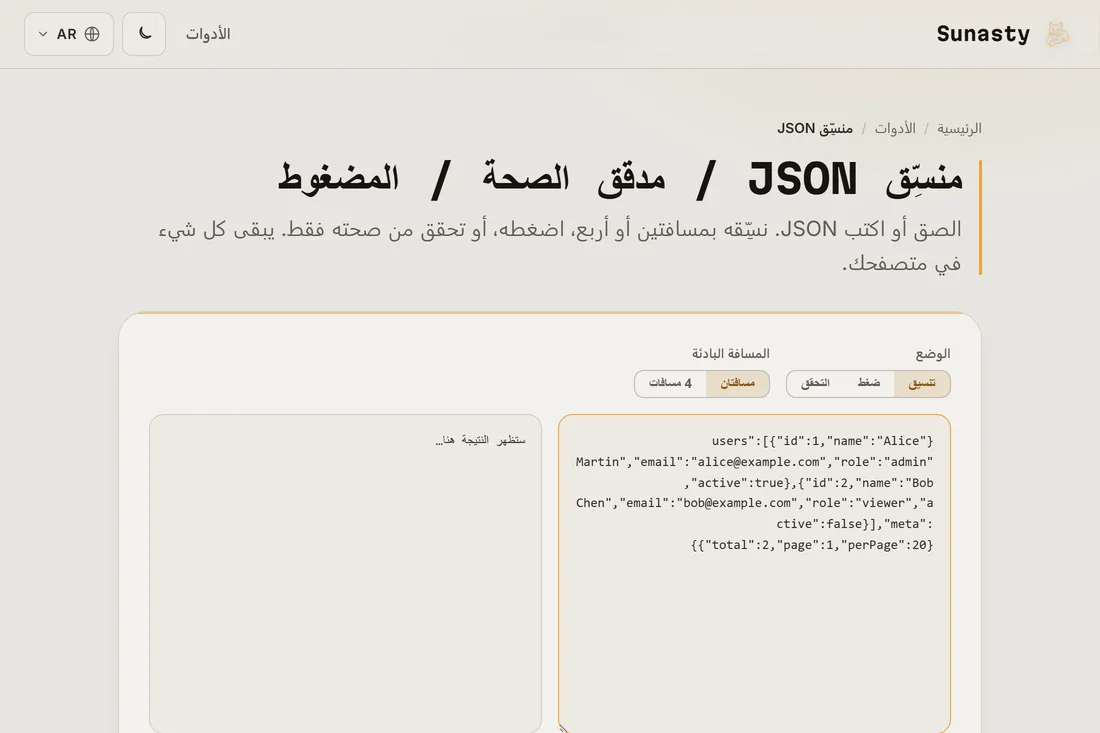This screenshot has height=733, width=1100.
Task: Select the ضغط mode option
Action: (x=868, y=383)
